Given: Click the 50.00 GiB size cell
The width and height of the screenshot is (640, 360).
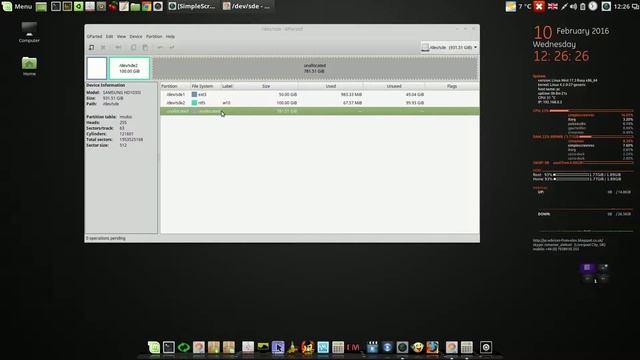Looking at the screenshot, I should pyautogui.click(x=287, y=94).
